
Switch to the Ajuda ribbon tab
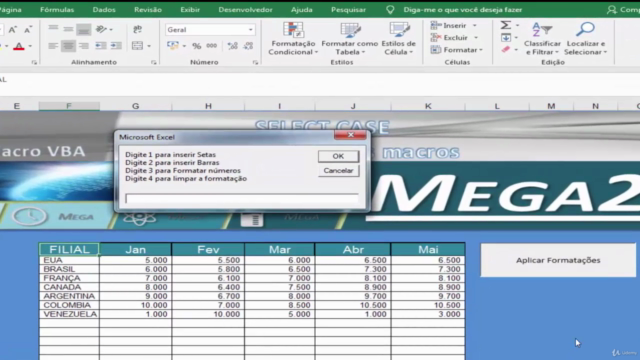point(302,9)
